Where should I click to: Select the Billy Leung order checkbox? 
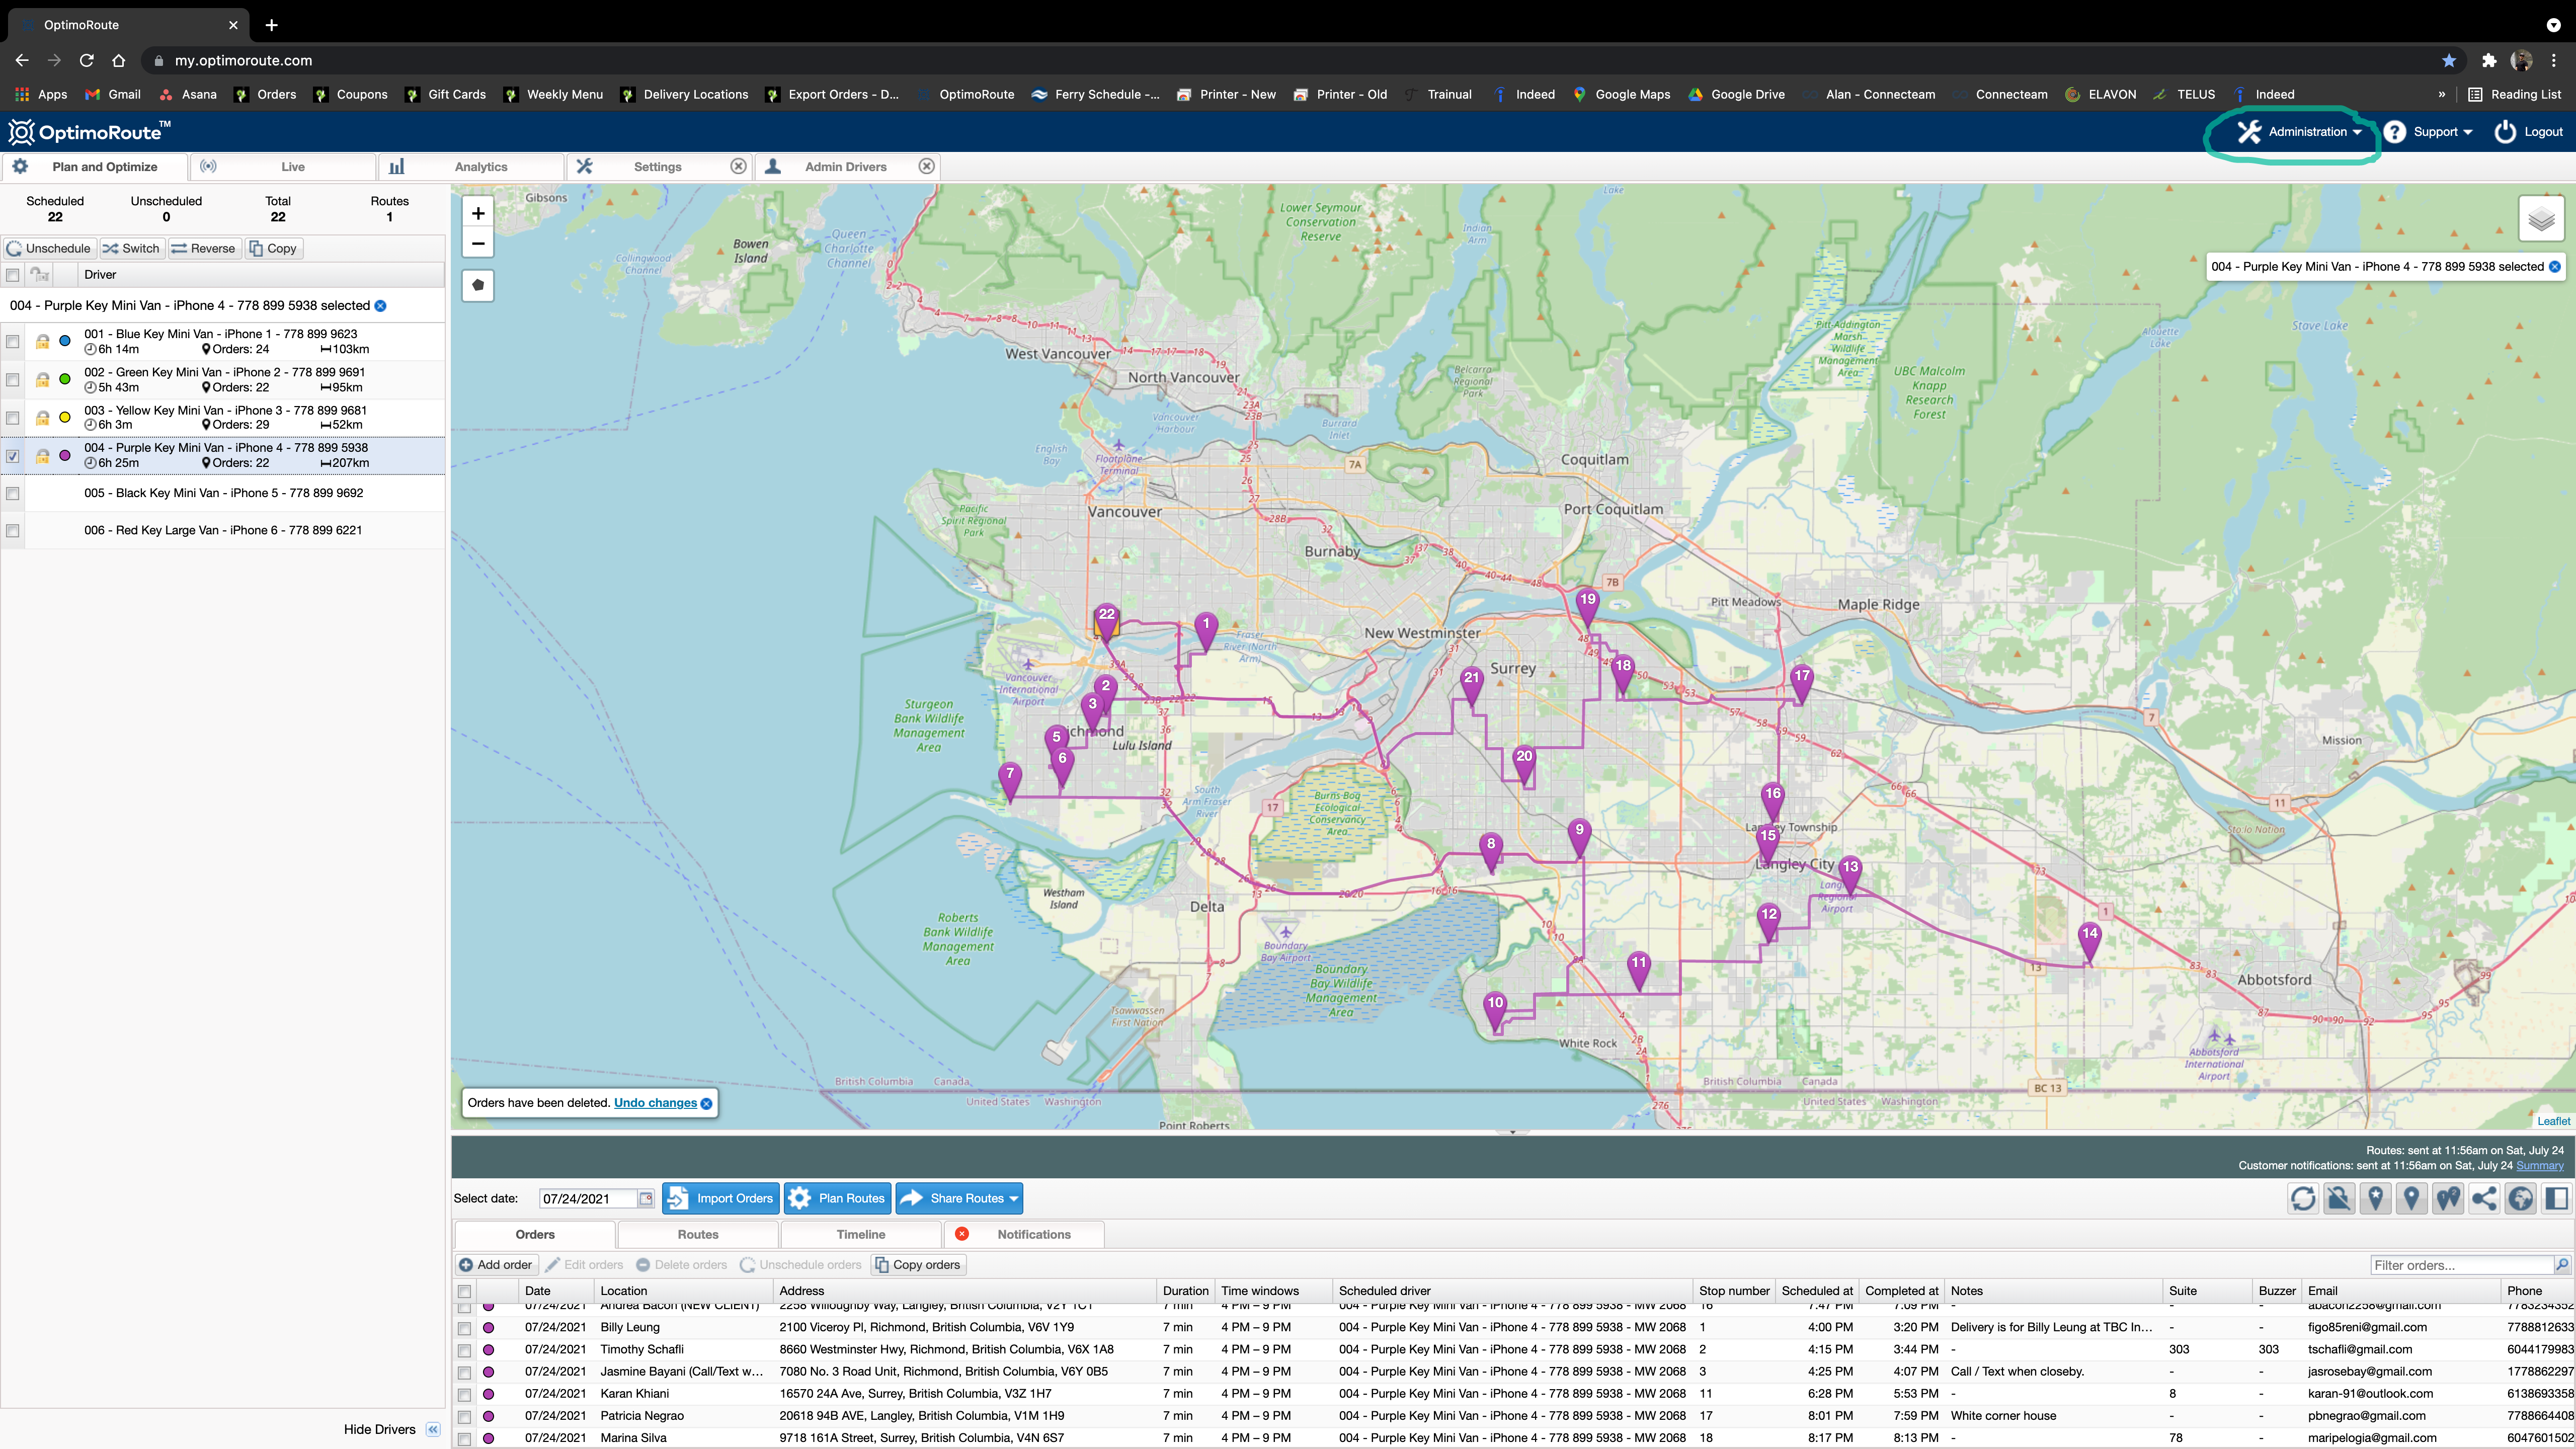(465, 1328)
